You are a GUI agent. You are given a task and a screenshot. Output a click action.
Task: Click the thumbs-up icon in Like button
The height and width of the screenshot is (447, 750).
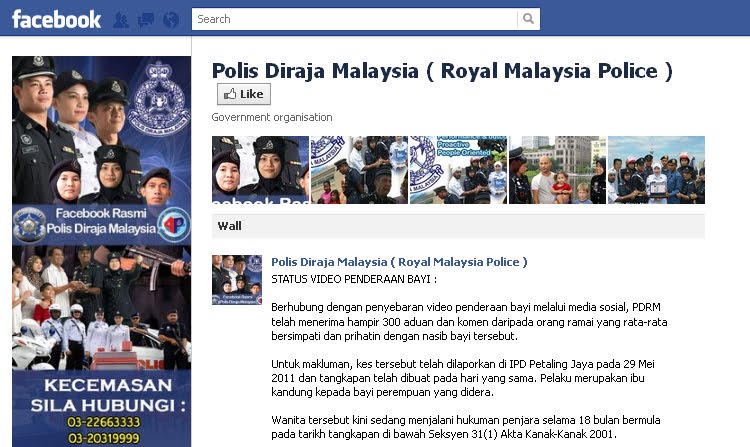(x=230, y=94)
